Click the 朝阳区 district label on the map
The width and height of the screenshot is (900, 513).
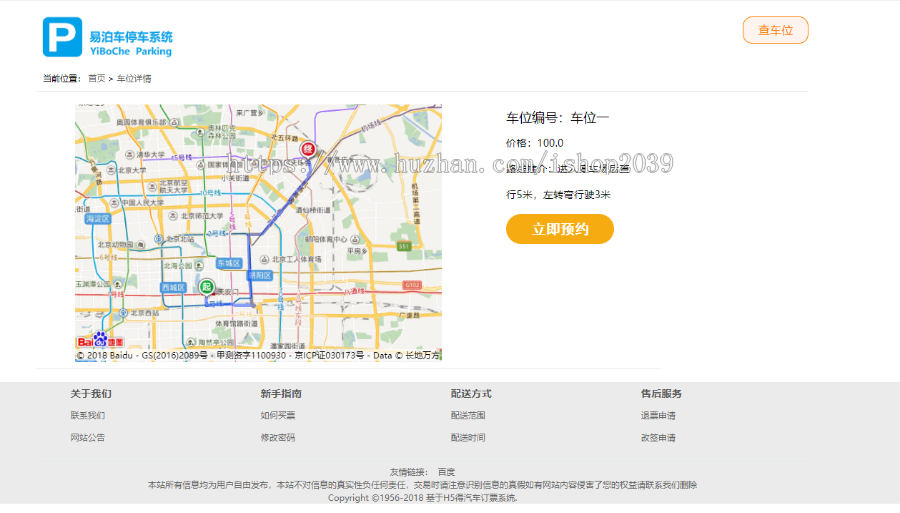(x=259, y=275)
